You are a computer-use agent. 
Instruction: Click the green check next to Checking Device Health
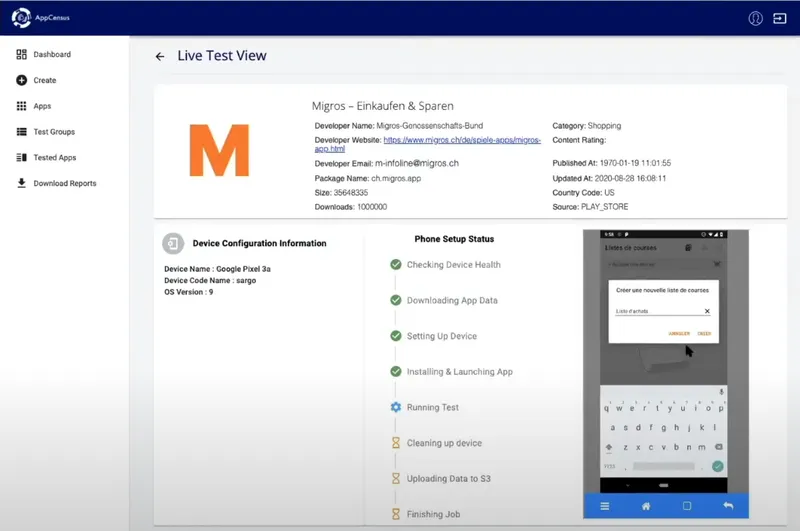pos(395,264)
